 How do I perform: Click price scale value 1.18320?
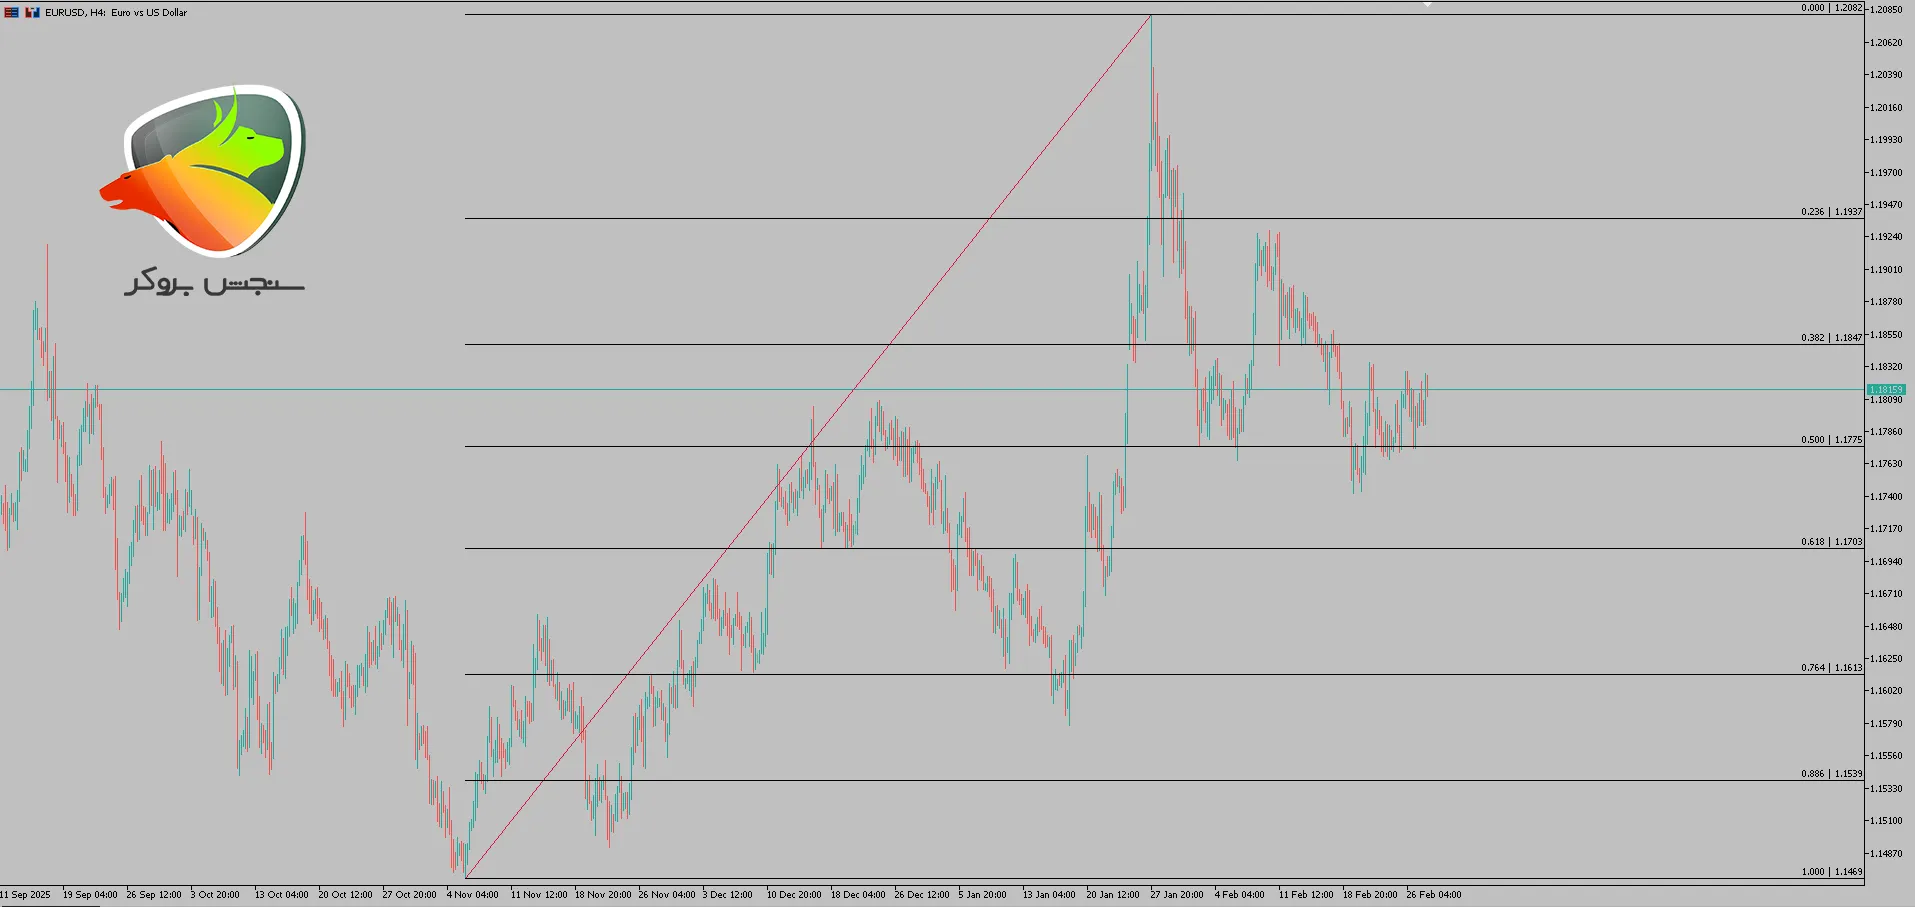(1886, 367)
